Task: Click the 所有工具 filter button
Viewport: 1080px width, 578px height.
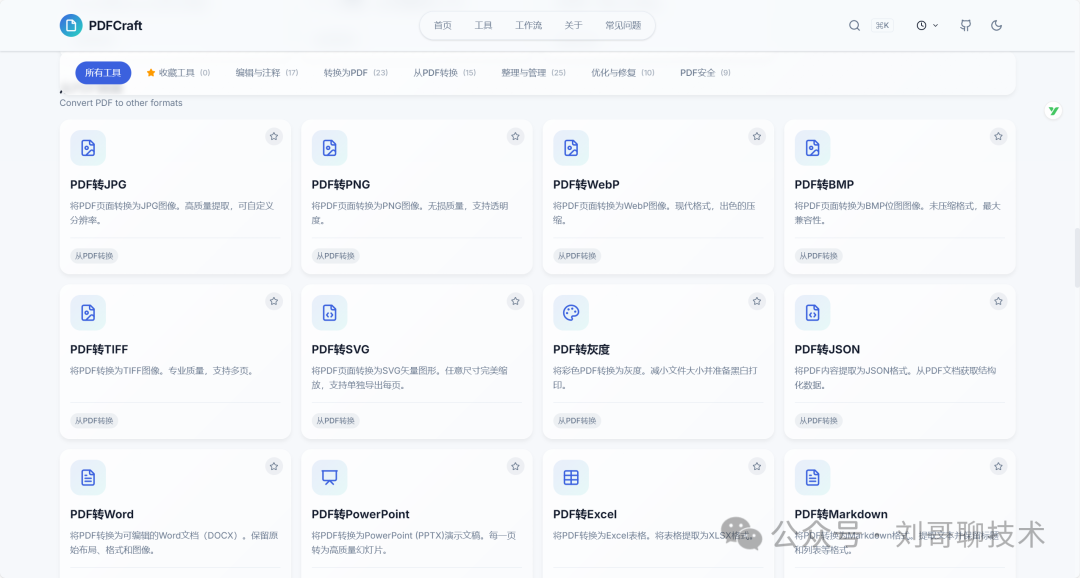Action: [x=101, y=72]
